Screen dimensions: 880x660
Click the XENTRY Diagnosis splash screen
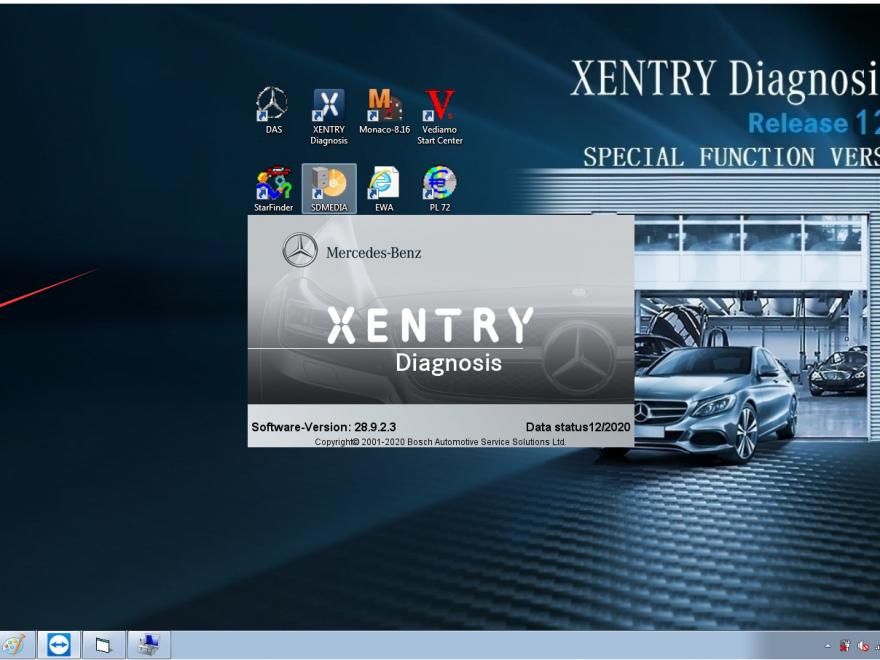point(440,330)
